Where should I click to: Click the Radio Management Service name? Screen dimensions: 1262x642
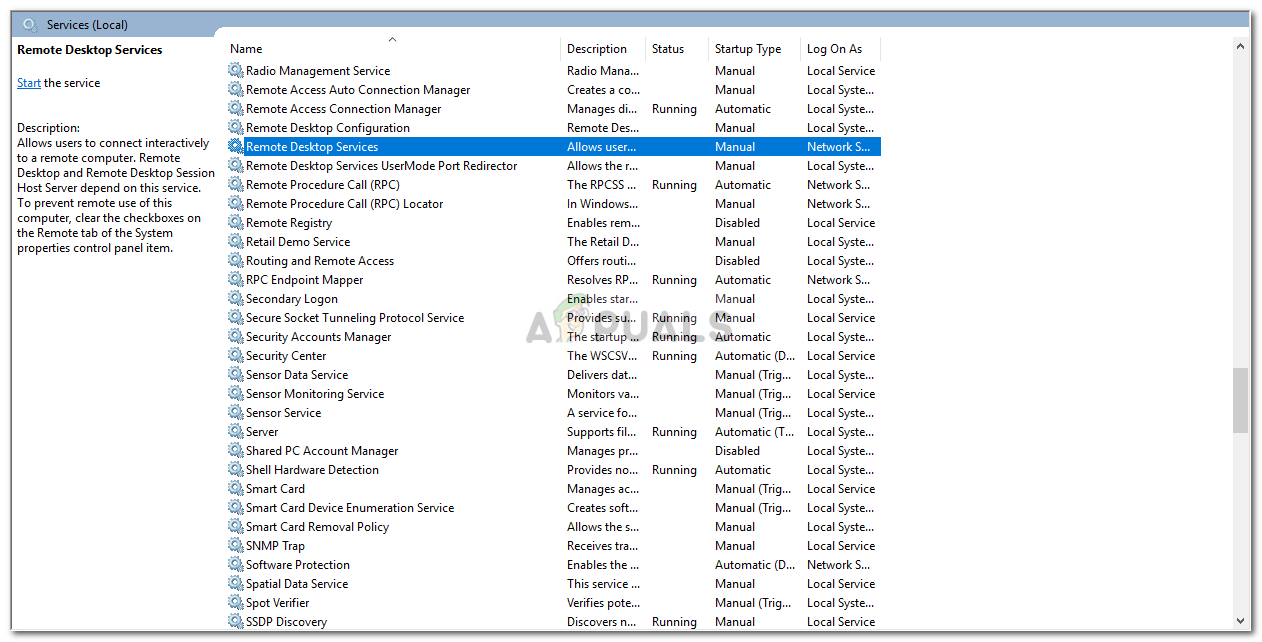tap(318, 71)
